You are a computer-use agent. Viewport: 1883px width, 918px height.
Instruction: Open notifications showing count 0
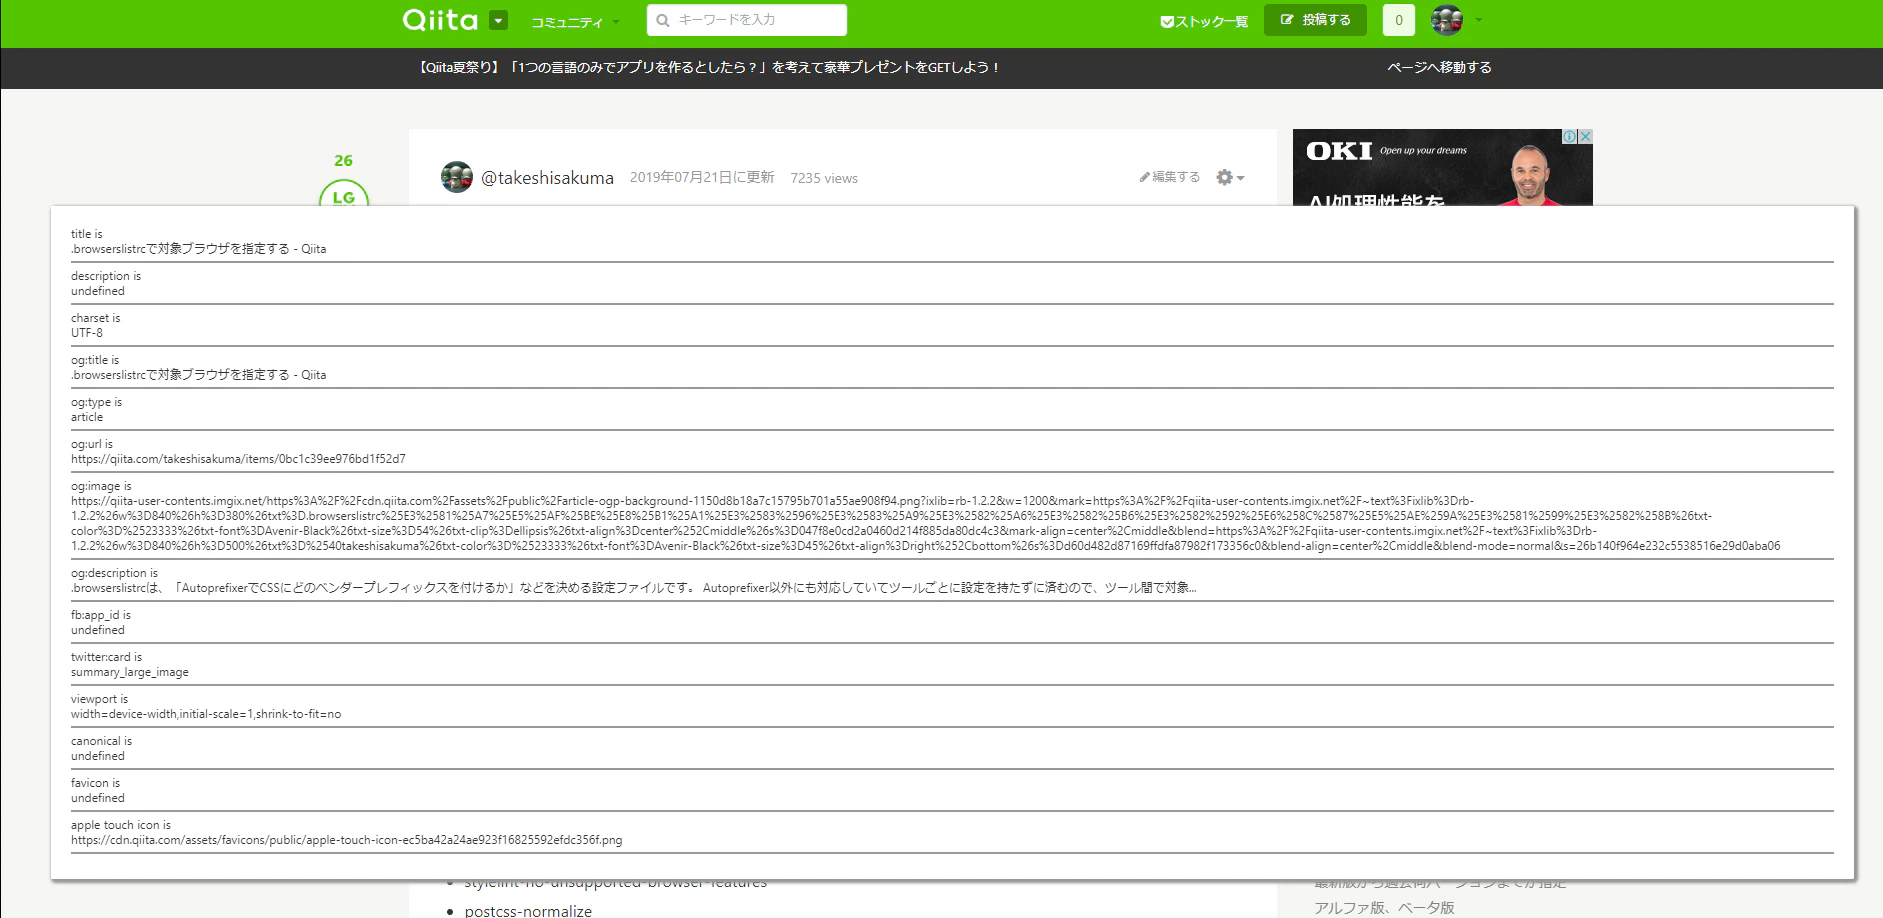[x=1399, y=20]
